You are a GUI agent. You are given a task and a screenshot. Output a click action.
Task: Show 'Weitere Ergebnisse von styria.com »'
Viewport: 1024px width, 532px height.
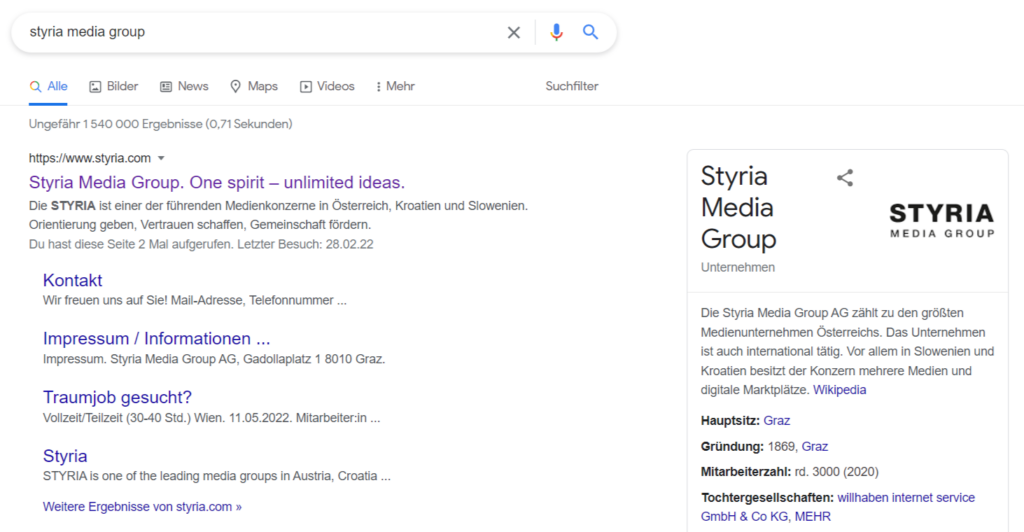[x=142, y=507]
